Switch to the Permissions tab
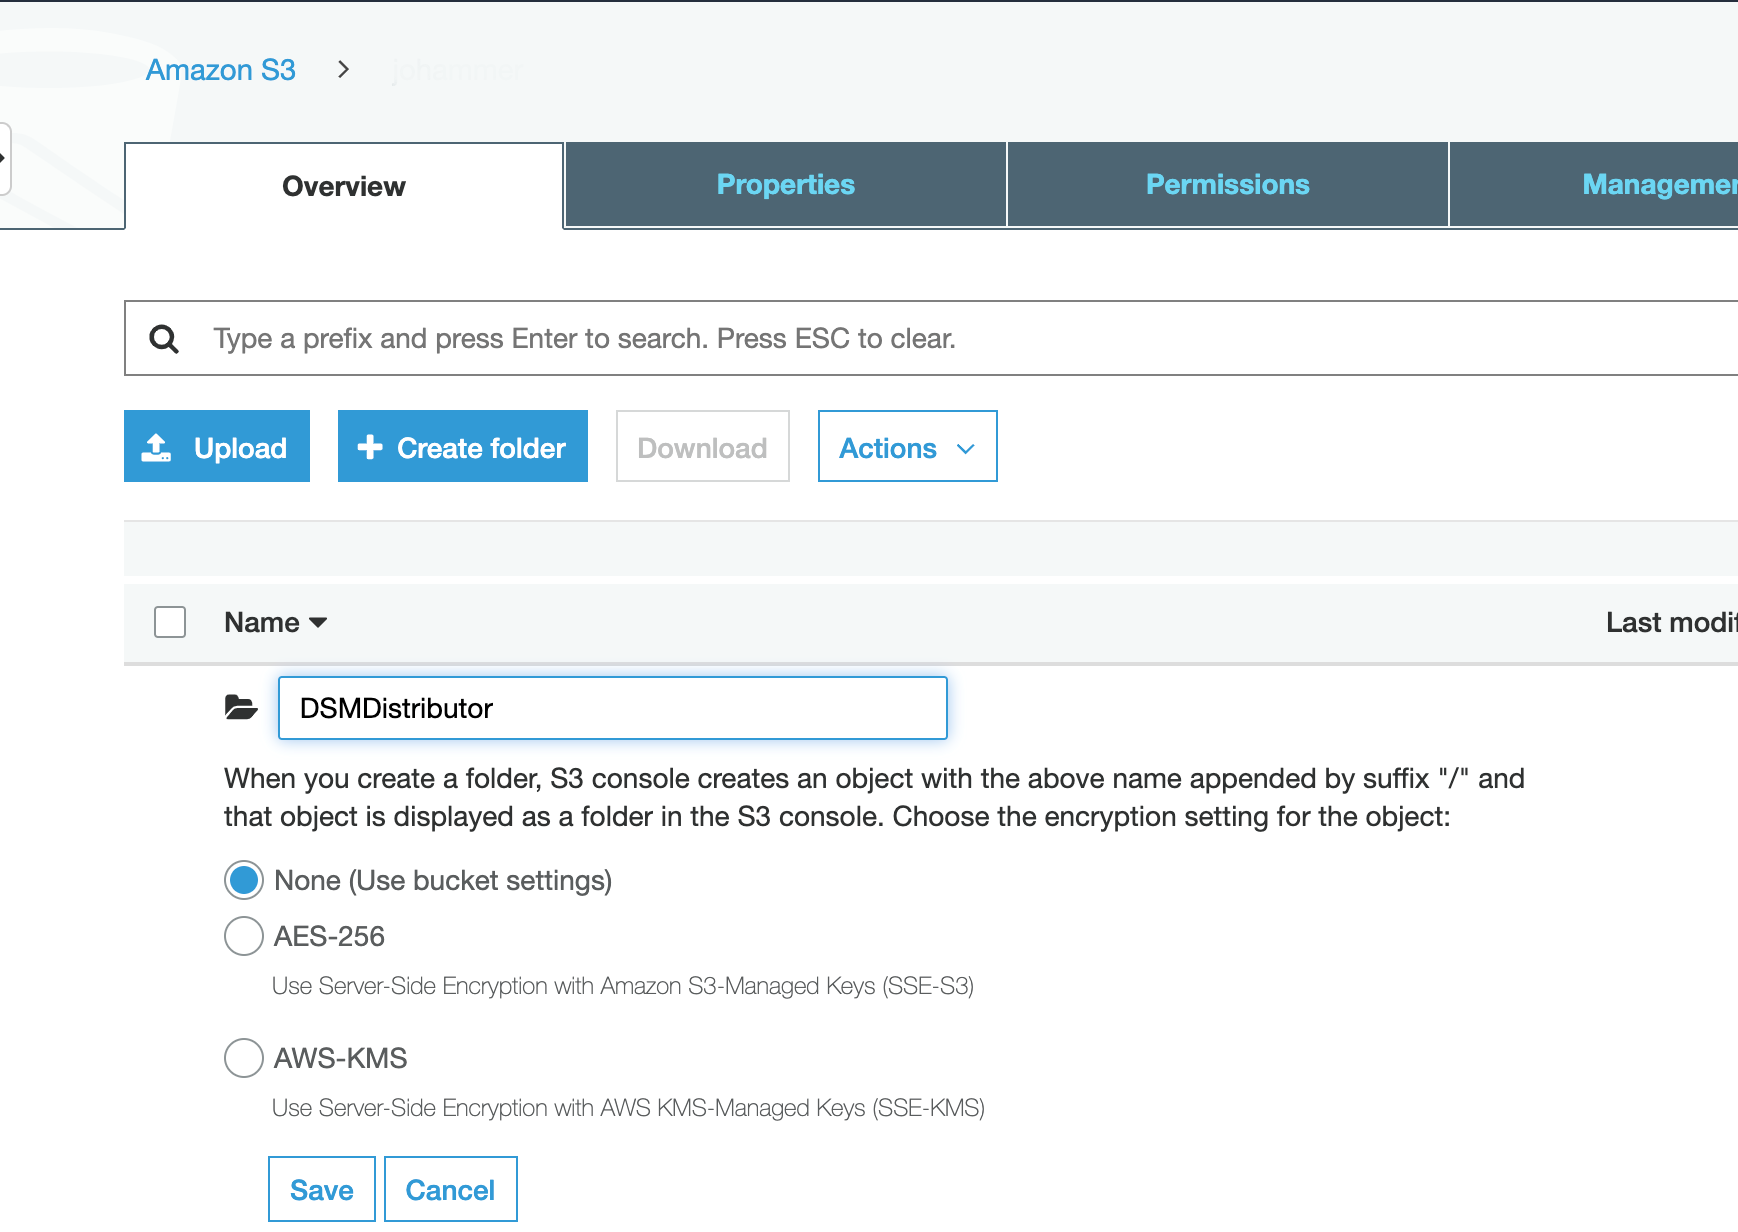1738x1232 pixels. pos(1228,185)
